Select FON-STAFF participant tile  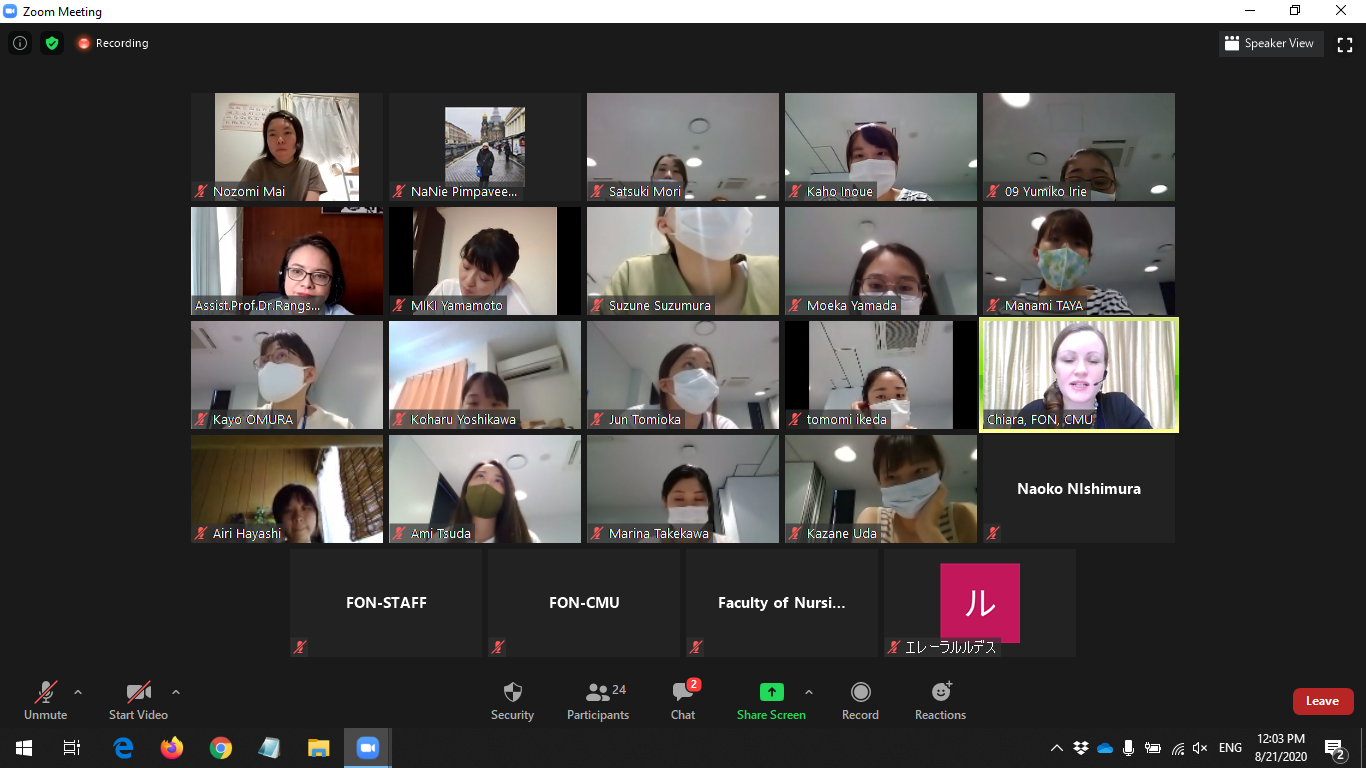pos(386,603)
